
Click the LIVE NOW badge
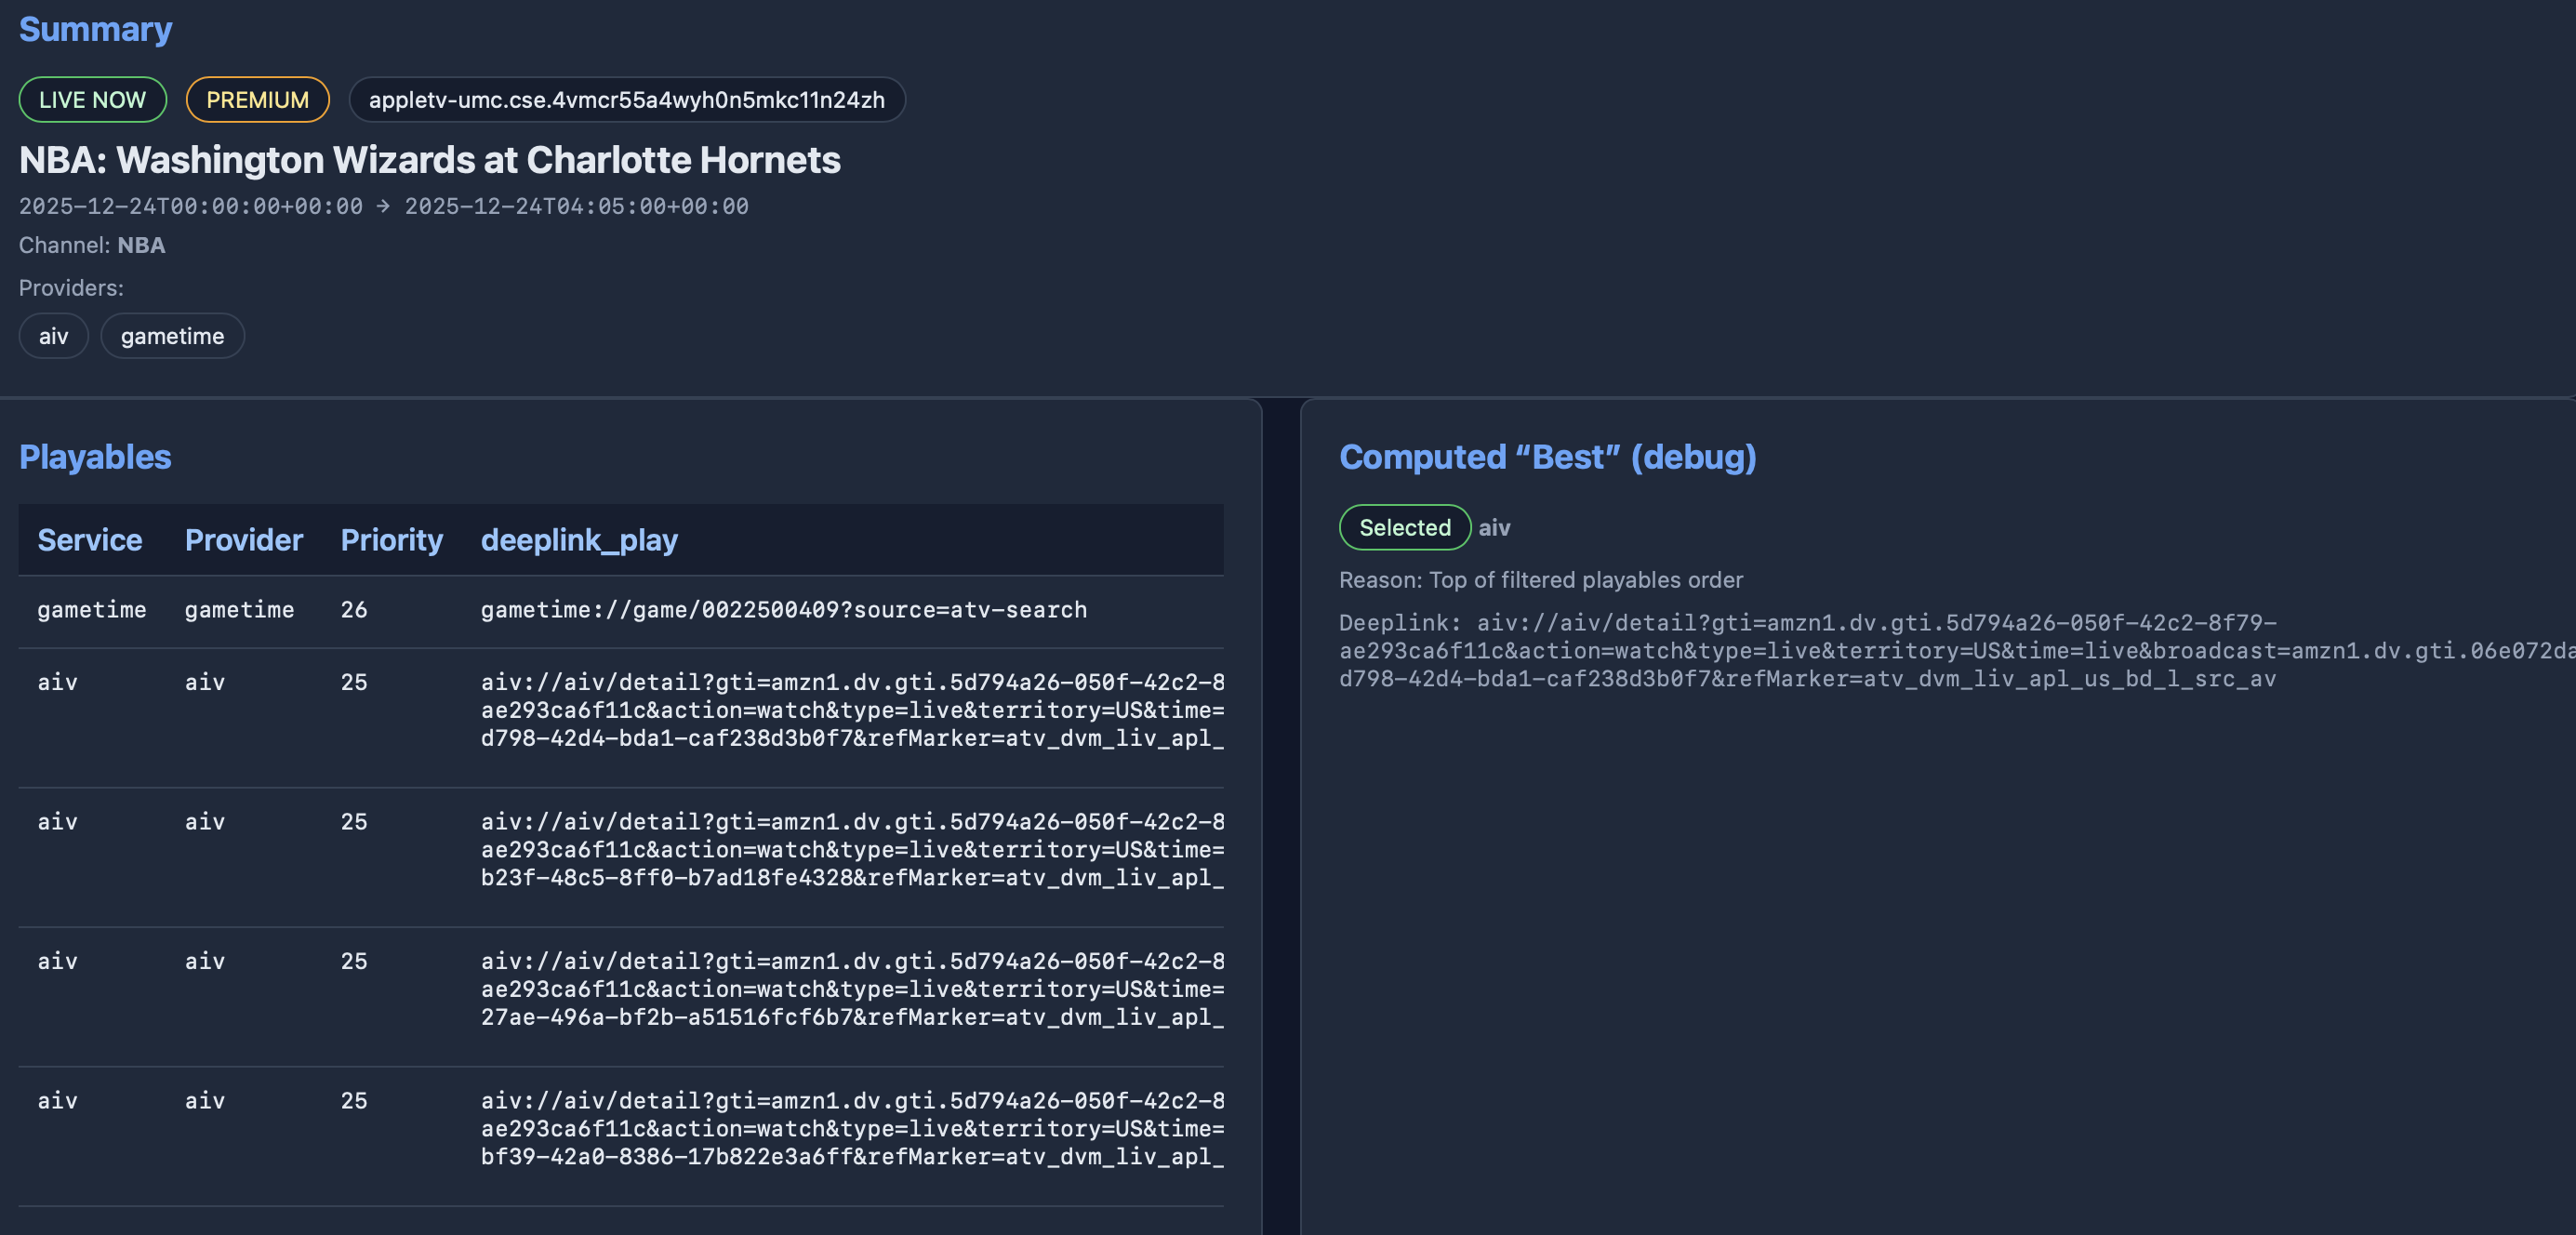click(92, 100)
